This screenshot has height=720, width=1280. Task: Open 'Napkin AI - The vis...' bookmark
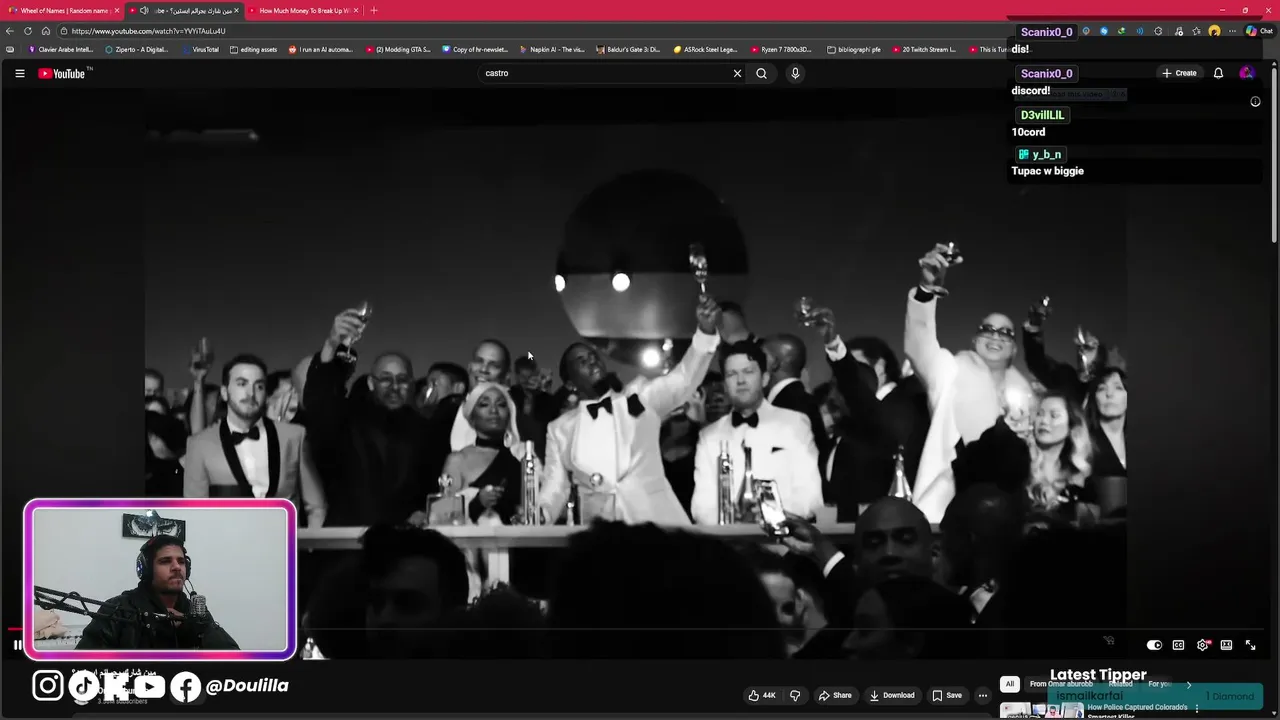coord(552,49)
